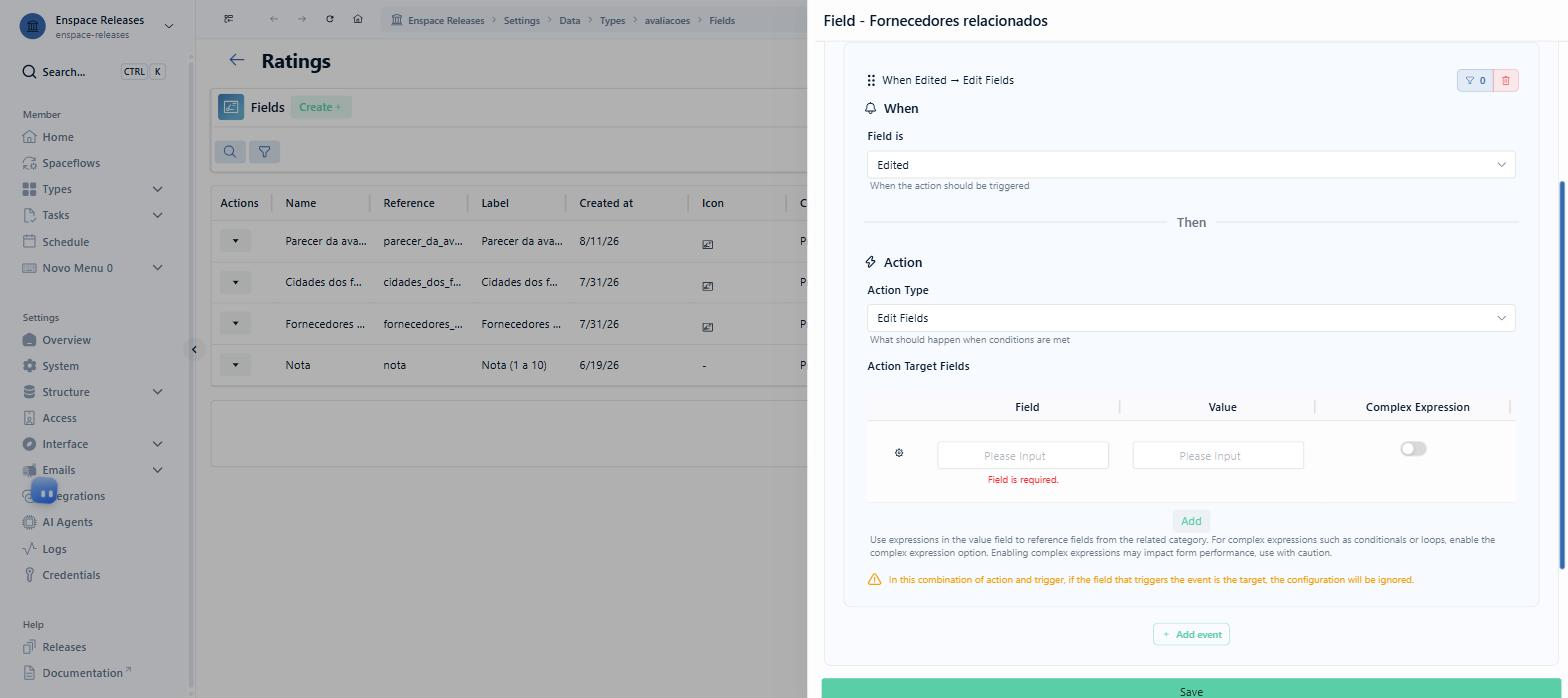Go to Types breadcrumb
This screenshot has width=1568, height=698.
[612, 20]
